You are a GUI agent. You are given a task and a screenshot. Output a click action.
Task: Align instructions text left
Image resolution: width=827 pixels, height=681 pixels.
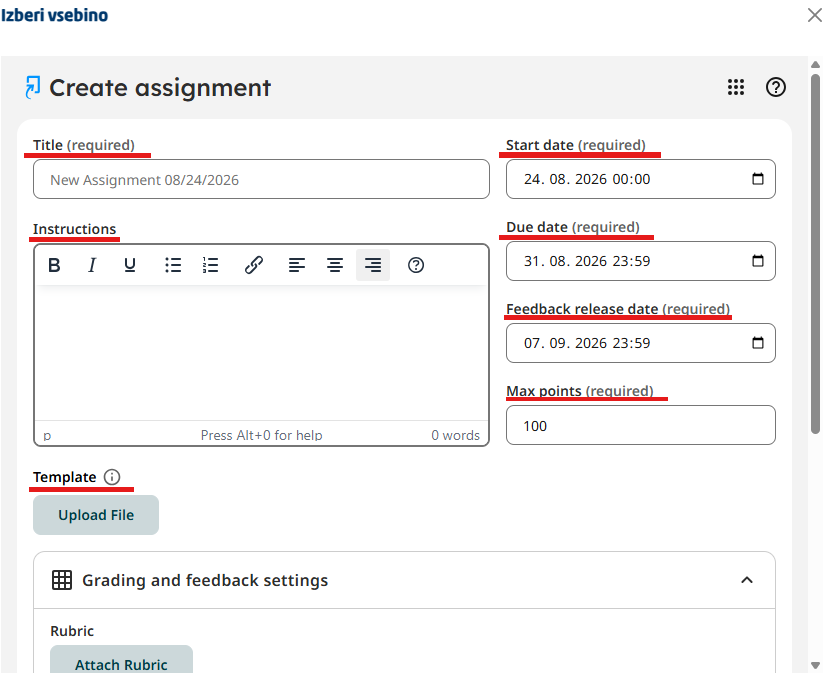297,265
